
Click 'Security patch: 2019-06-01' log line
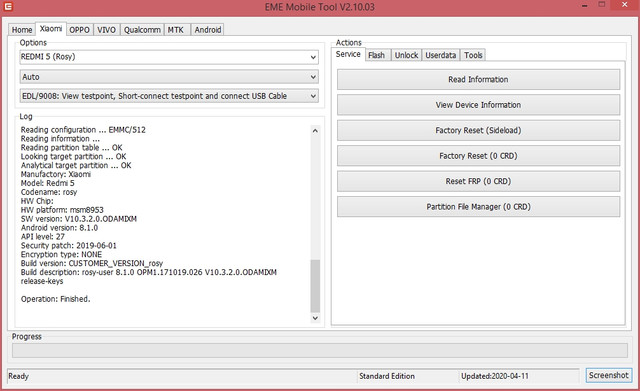click(x=69, y=245)
